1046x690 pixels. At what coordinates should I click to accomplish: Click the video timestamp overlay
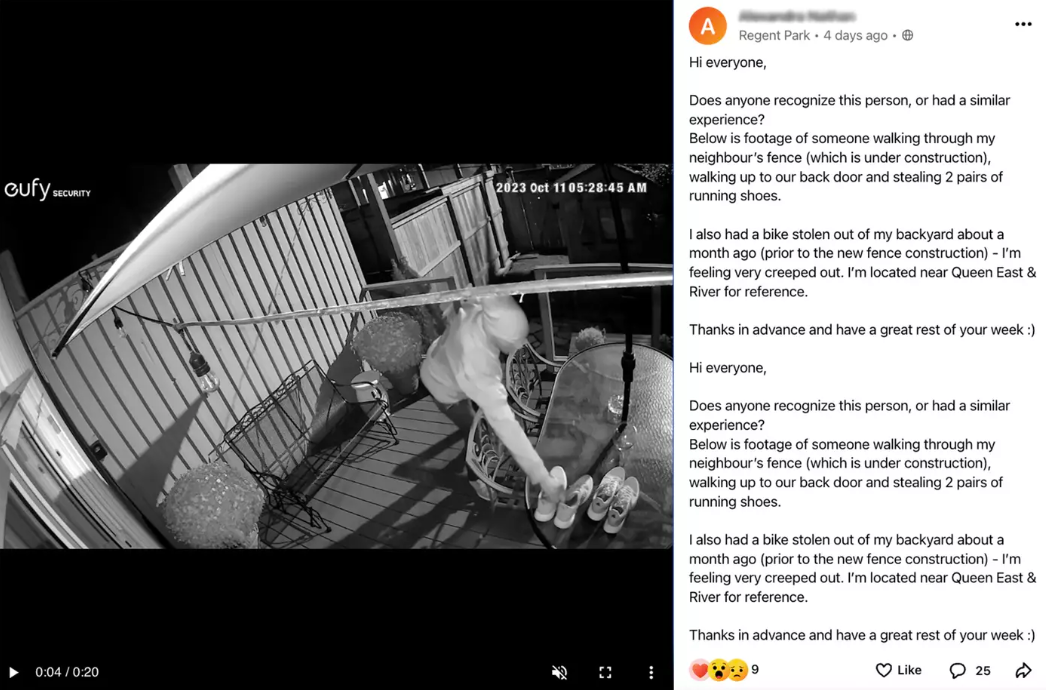[x=571, y=188]
